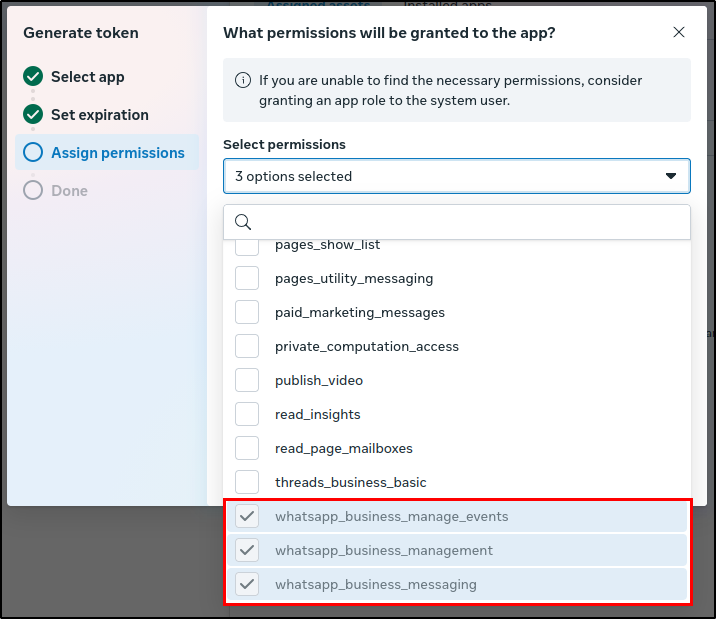Deselect whatsapp_business_management permission

[247, 551]
